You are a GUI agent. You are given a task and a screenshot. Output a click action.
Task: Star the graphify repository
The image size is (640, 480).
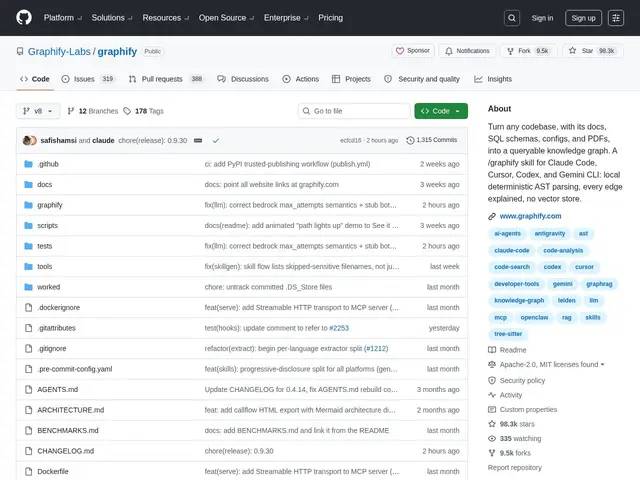(x=593, y=51)
